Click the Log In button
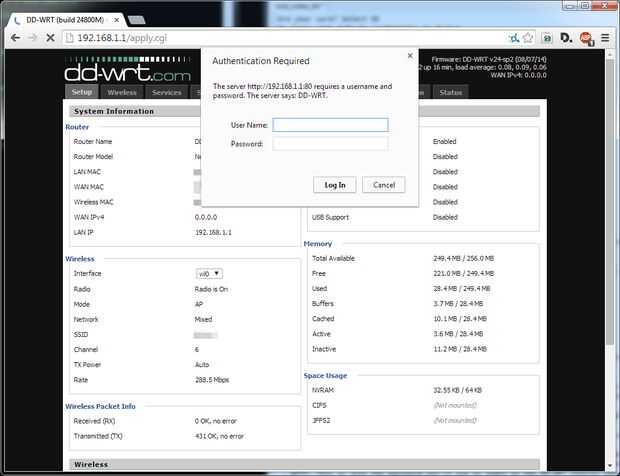This screenshot has width=620, height=476. click(335, 185)
